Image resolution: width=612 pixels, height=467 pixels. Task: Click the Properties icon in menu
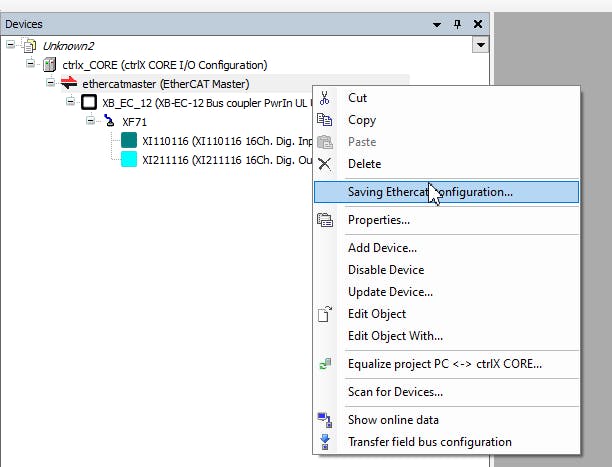point(324,220)
